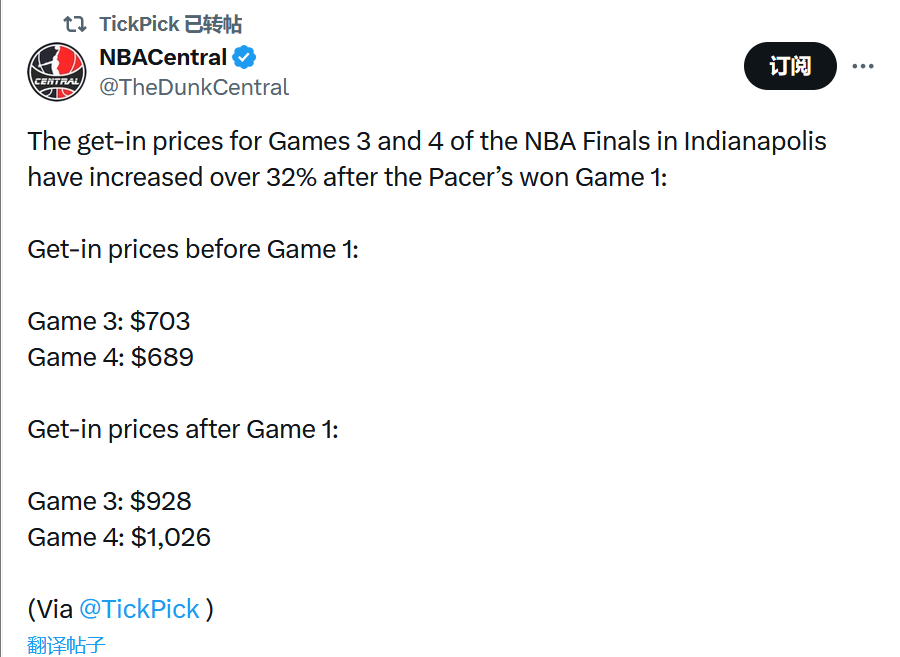Click the 'Game 4: $689' line
900x657 pixels.
coord(110,357)
